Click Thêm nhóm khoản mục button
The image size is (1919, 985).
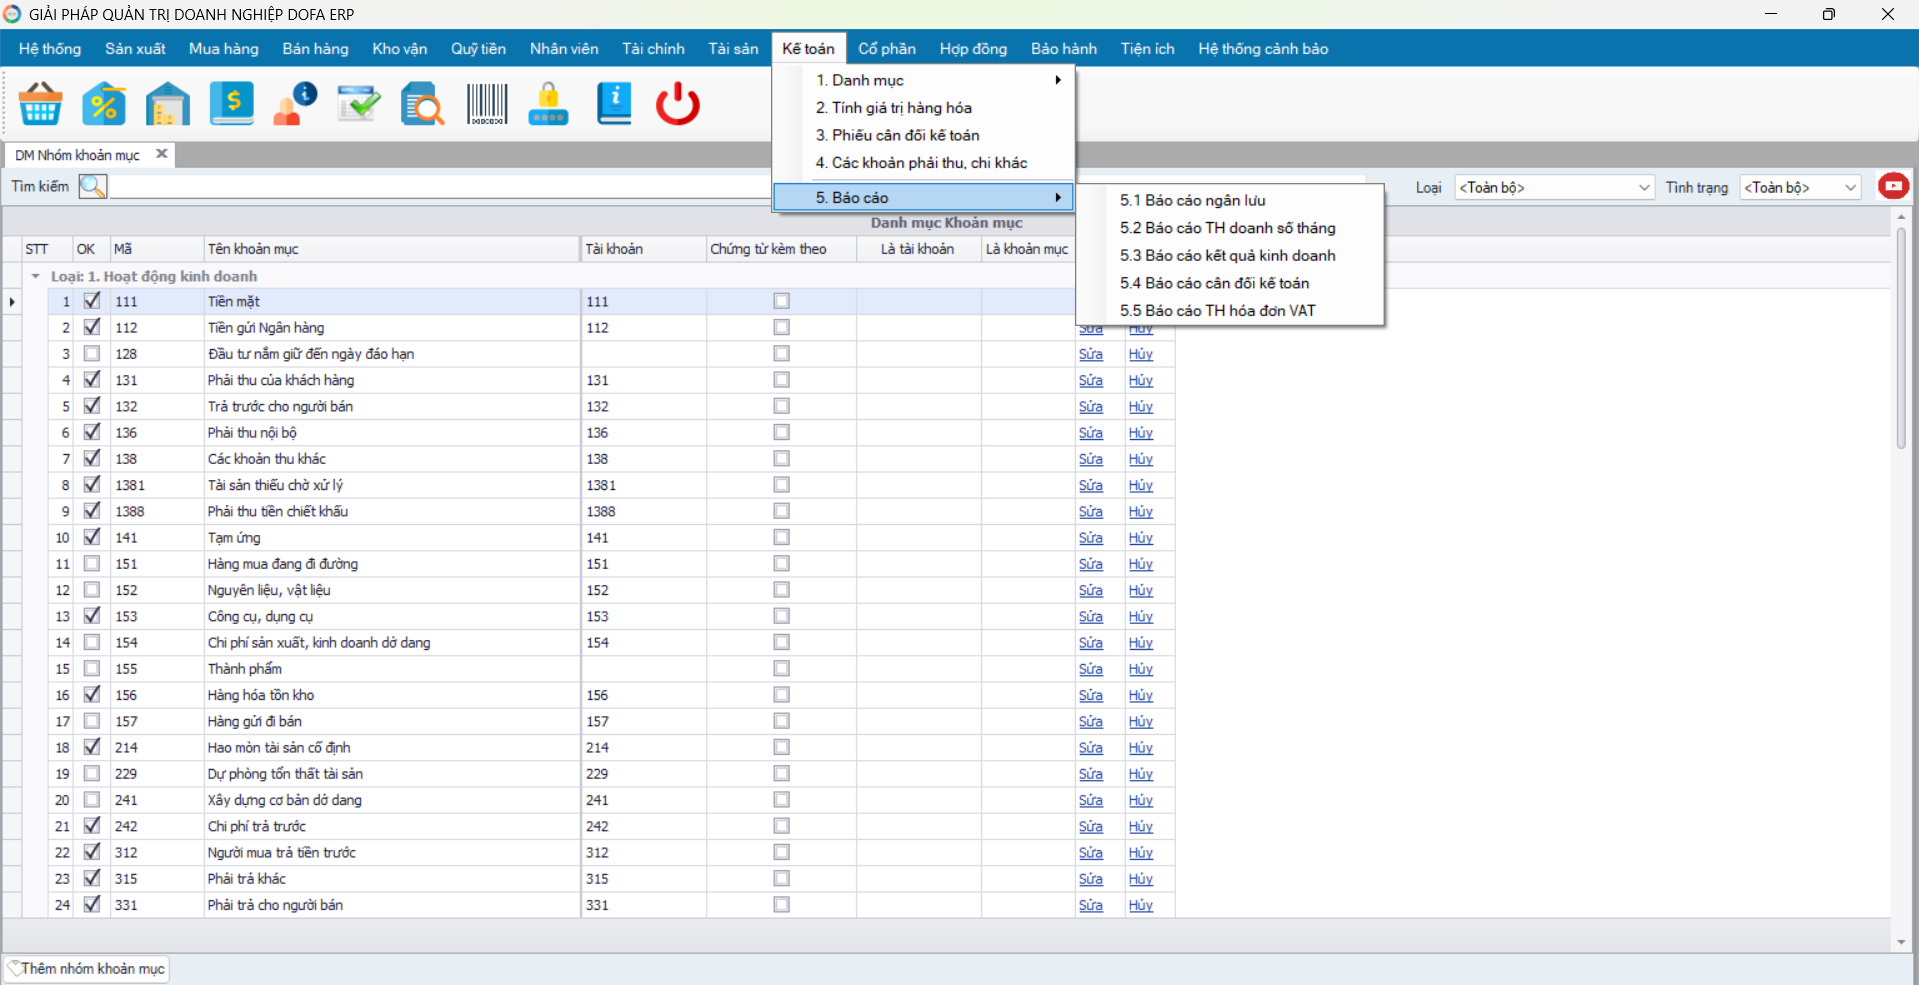(86, 968)
